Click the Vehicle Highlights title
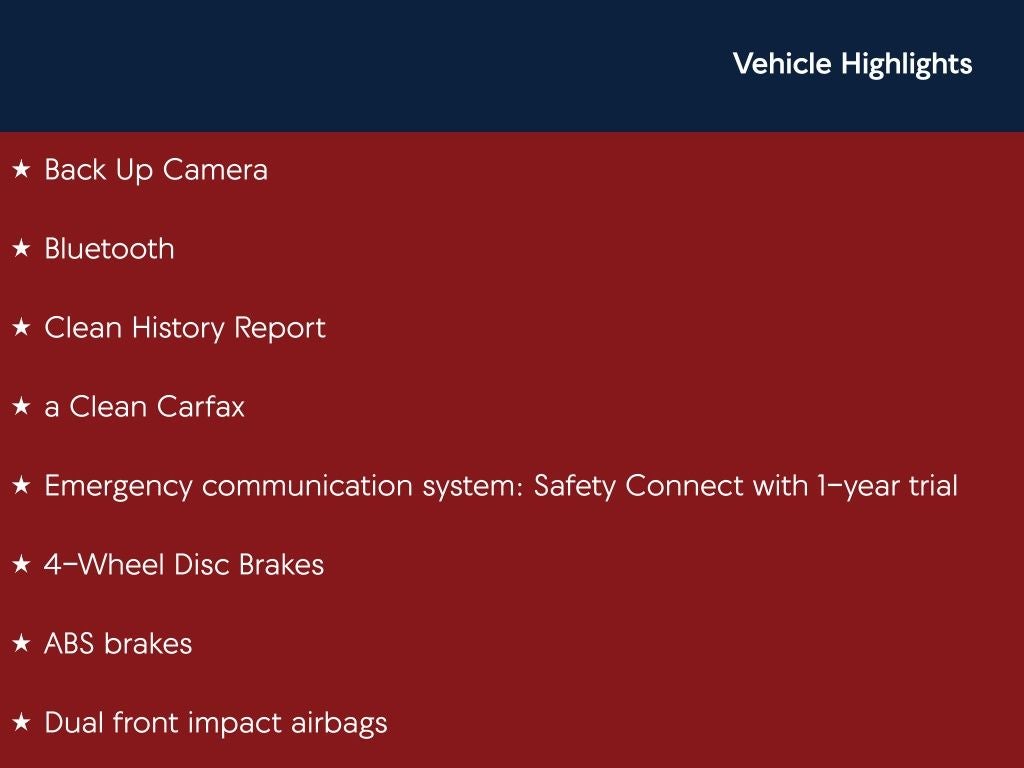This screenshot has width=1024, height=768. [852, 64]
